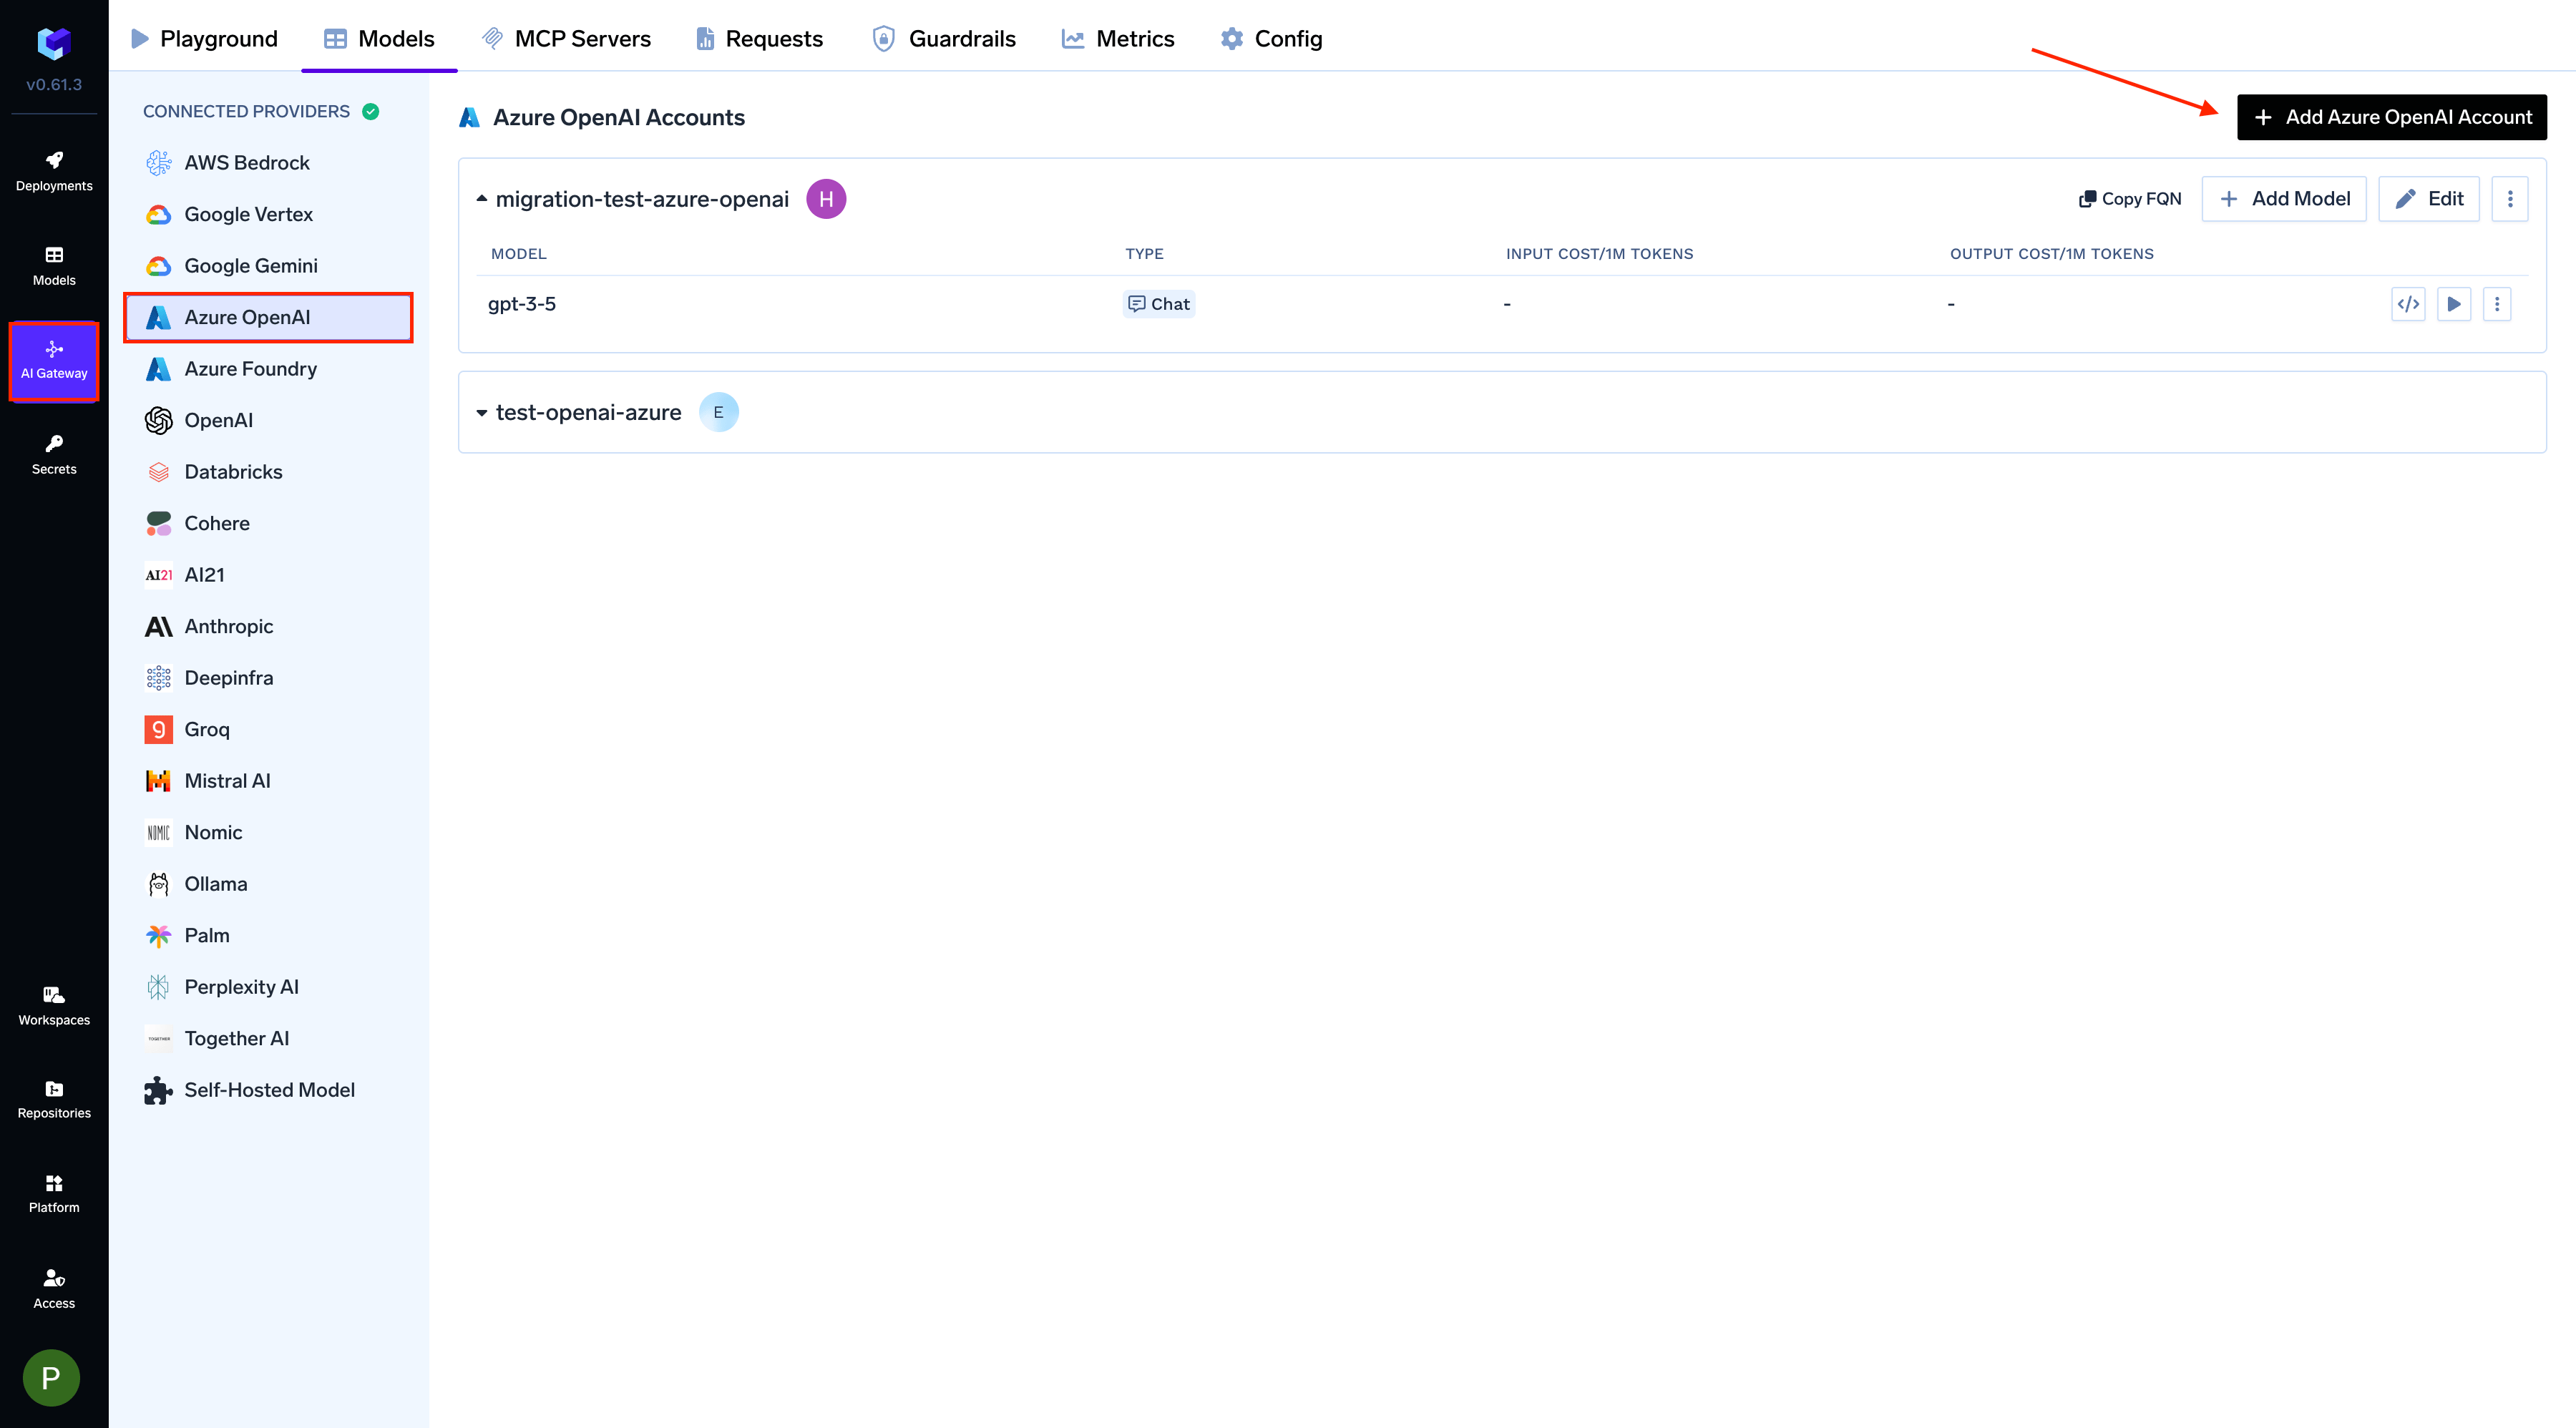This screenshot has width=2576, height=1428.
Task: Click the OUTPUT COST/1M TOKENS column header
Action: (2051, 254)
